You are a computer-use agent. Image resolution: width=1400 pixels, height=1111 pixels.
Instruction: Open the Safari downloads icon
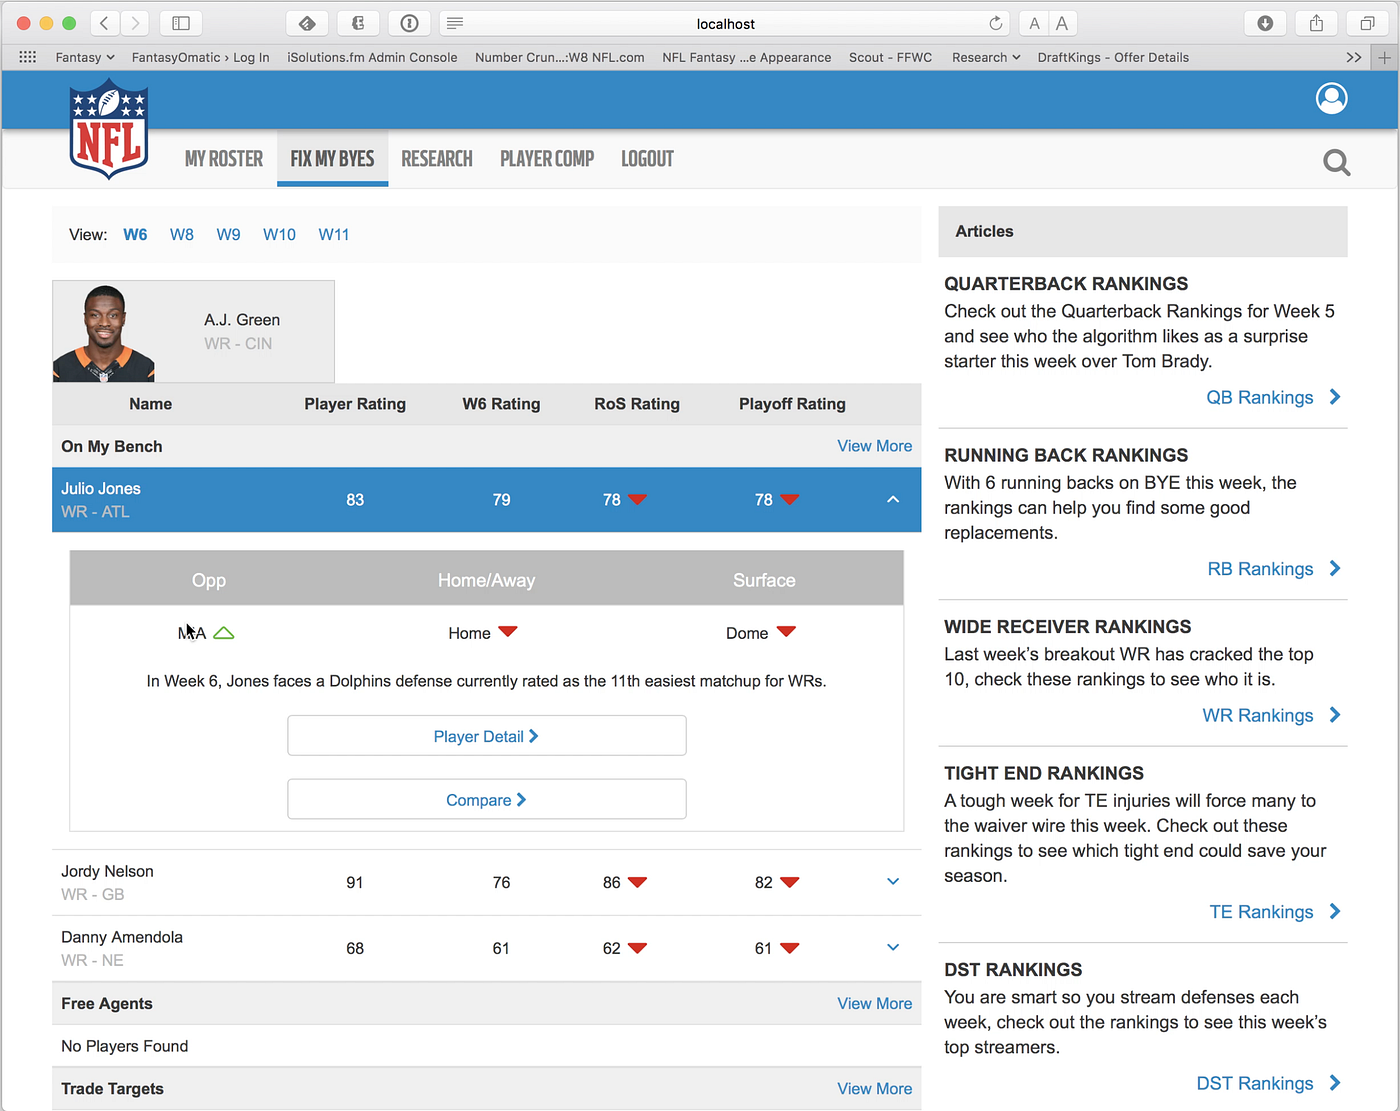[x=1265, y=23]
